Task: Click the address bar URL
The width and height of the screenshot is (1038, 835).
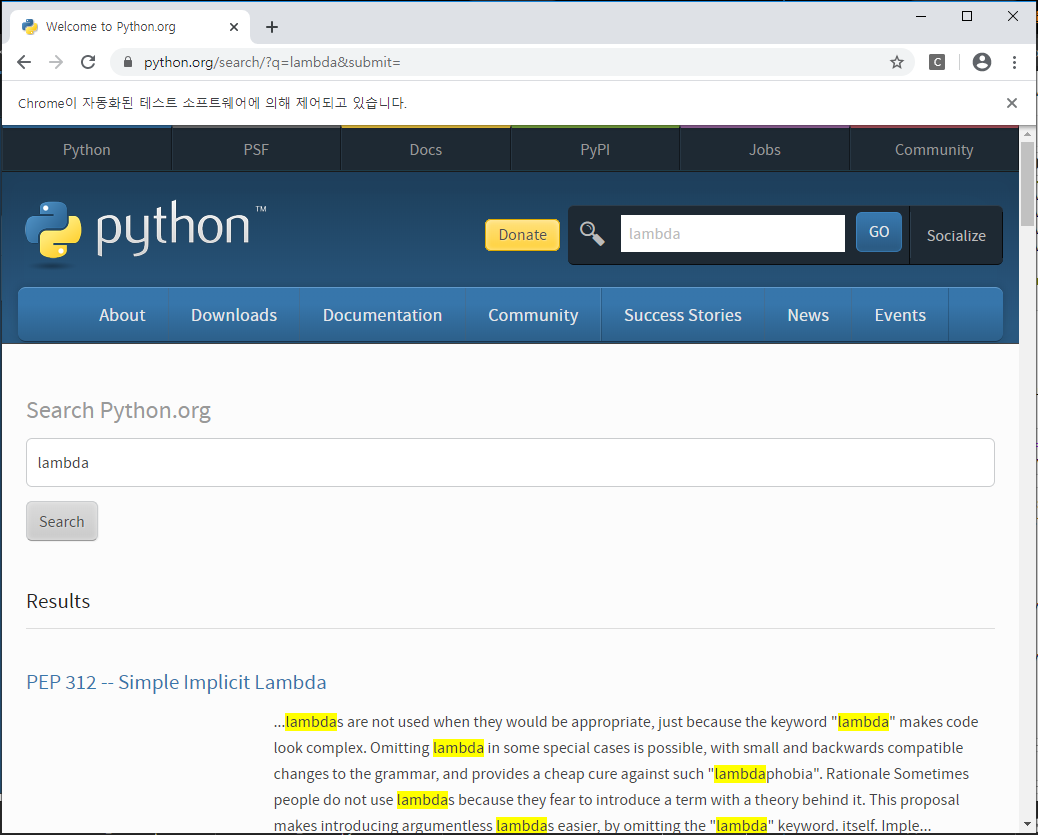Action: pyautogui.click(x=272, y=62)
